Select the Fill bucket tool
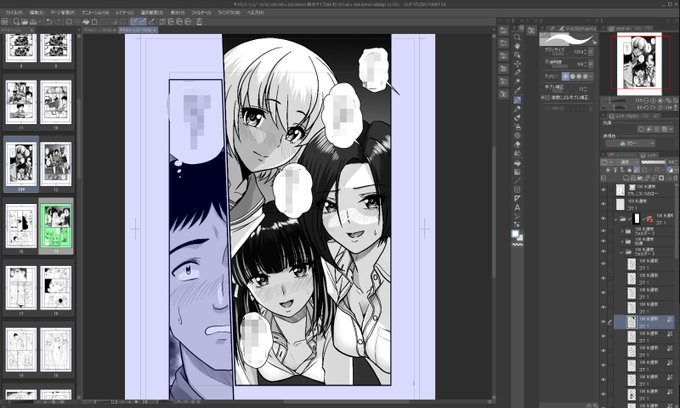The width and height of the screenshot is (680, 408). [517, 163]
